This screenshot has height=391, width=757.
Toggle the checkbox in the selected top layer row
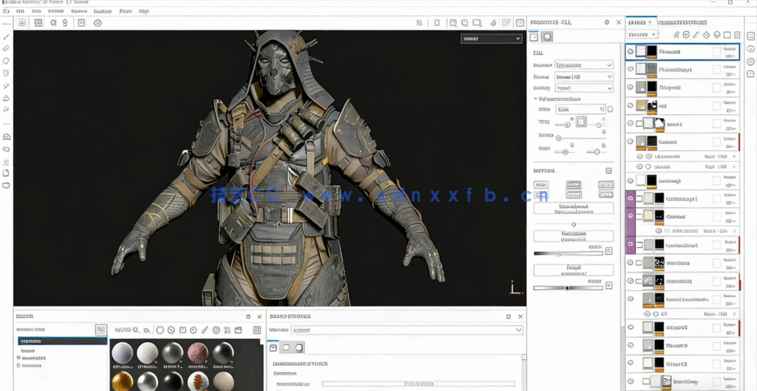pos(717,51)
